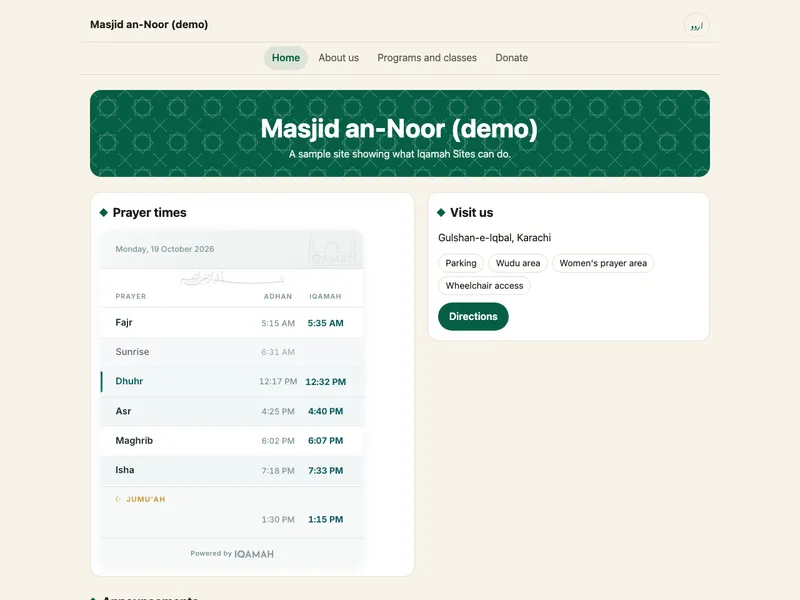This screenshot has width=800, height=600.
Task: Click the Powered by IQAMAH link
Action: [232, 554]
